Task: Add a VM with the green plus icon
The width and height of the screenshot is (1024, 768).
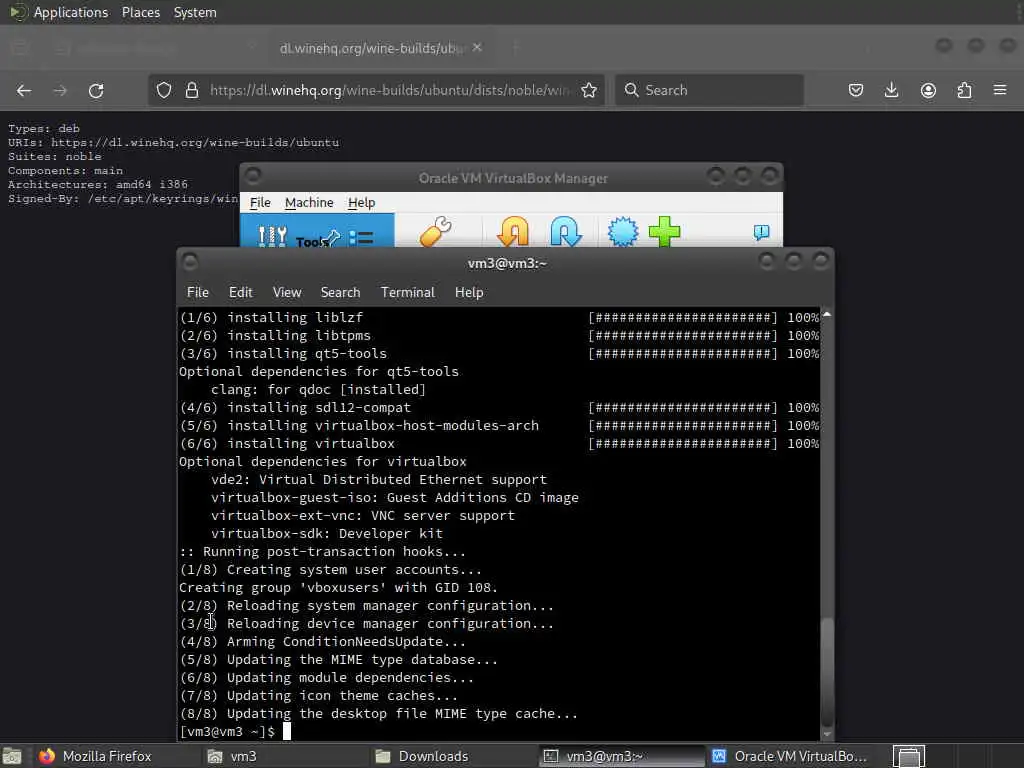Action: click(664, 232)
